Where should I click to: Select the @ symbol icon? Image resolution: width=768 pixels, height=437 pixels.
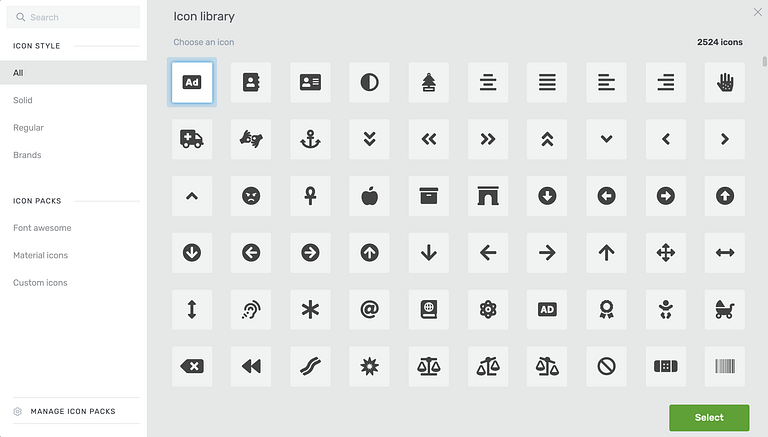point(369,310)
